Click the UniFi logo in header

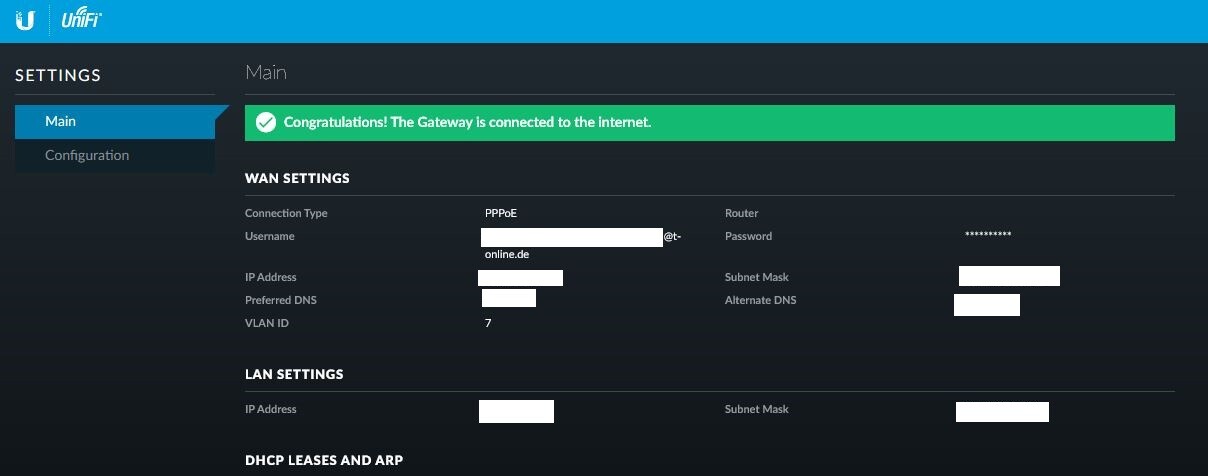81,20
